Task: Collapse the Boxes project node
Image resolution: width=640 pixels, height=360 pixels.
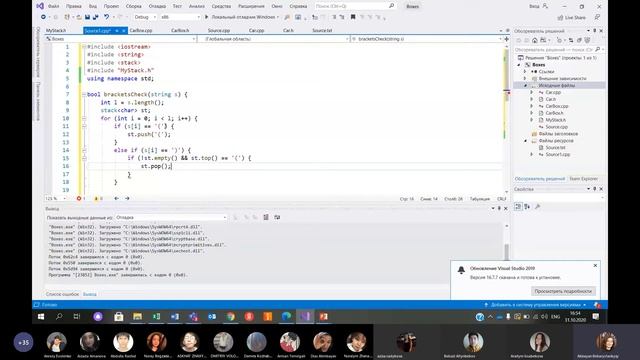Action: (520, 64)
